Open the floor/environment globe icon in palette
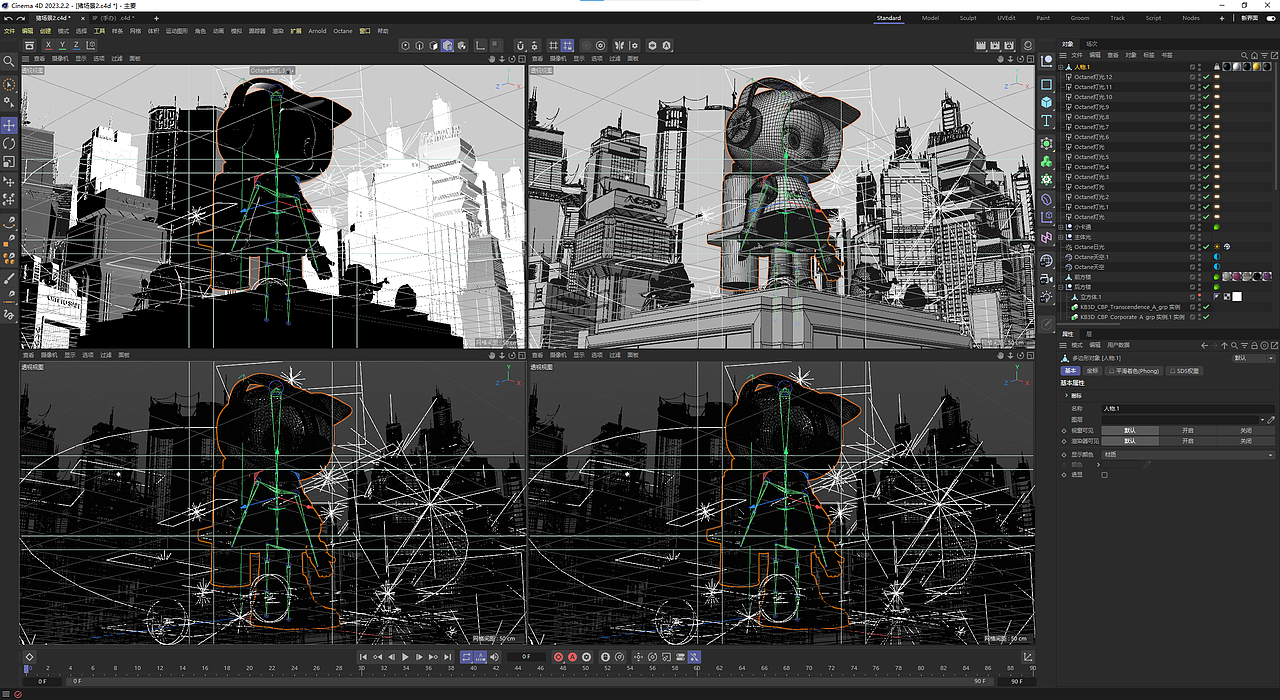The height and width of the screenshot is (700, 1280). click(x=1046, y=260)
